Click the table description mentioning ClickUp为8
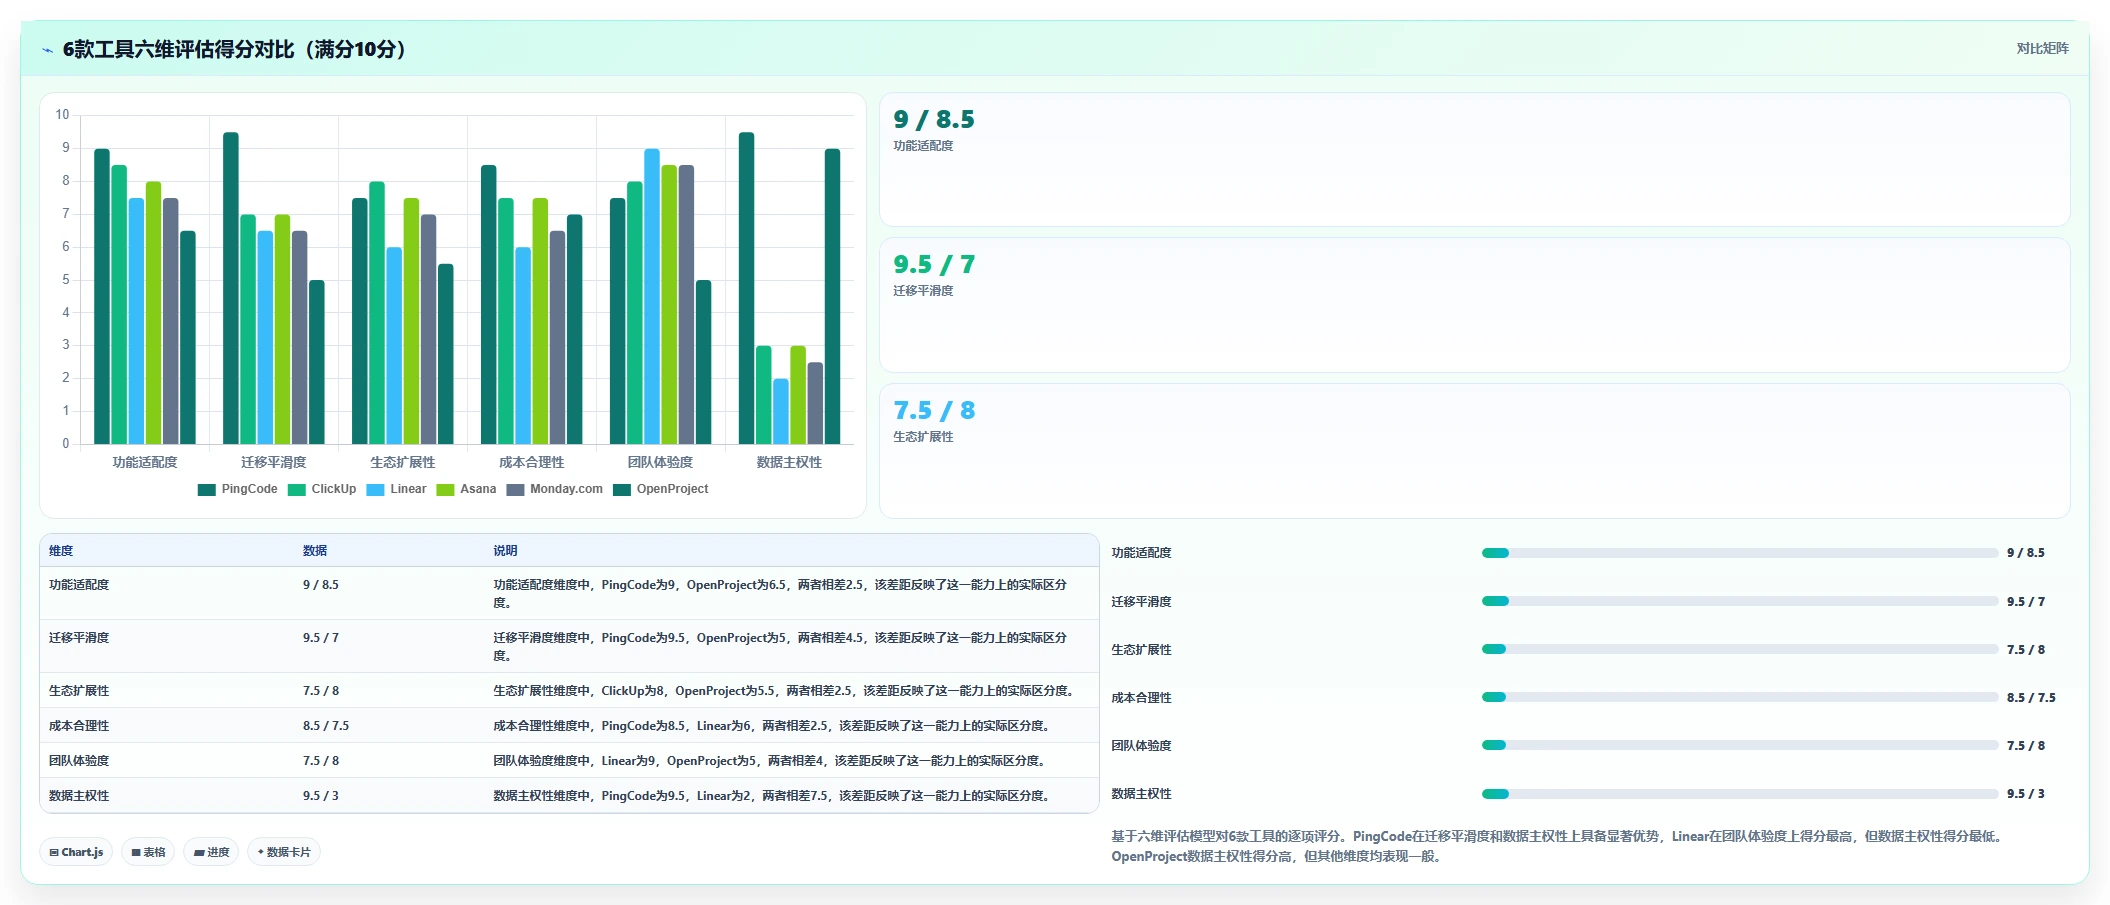This screenshot has height=905, width=2110. click(x=786, y=691)
